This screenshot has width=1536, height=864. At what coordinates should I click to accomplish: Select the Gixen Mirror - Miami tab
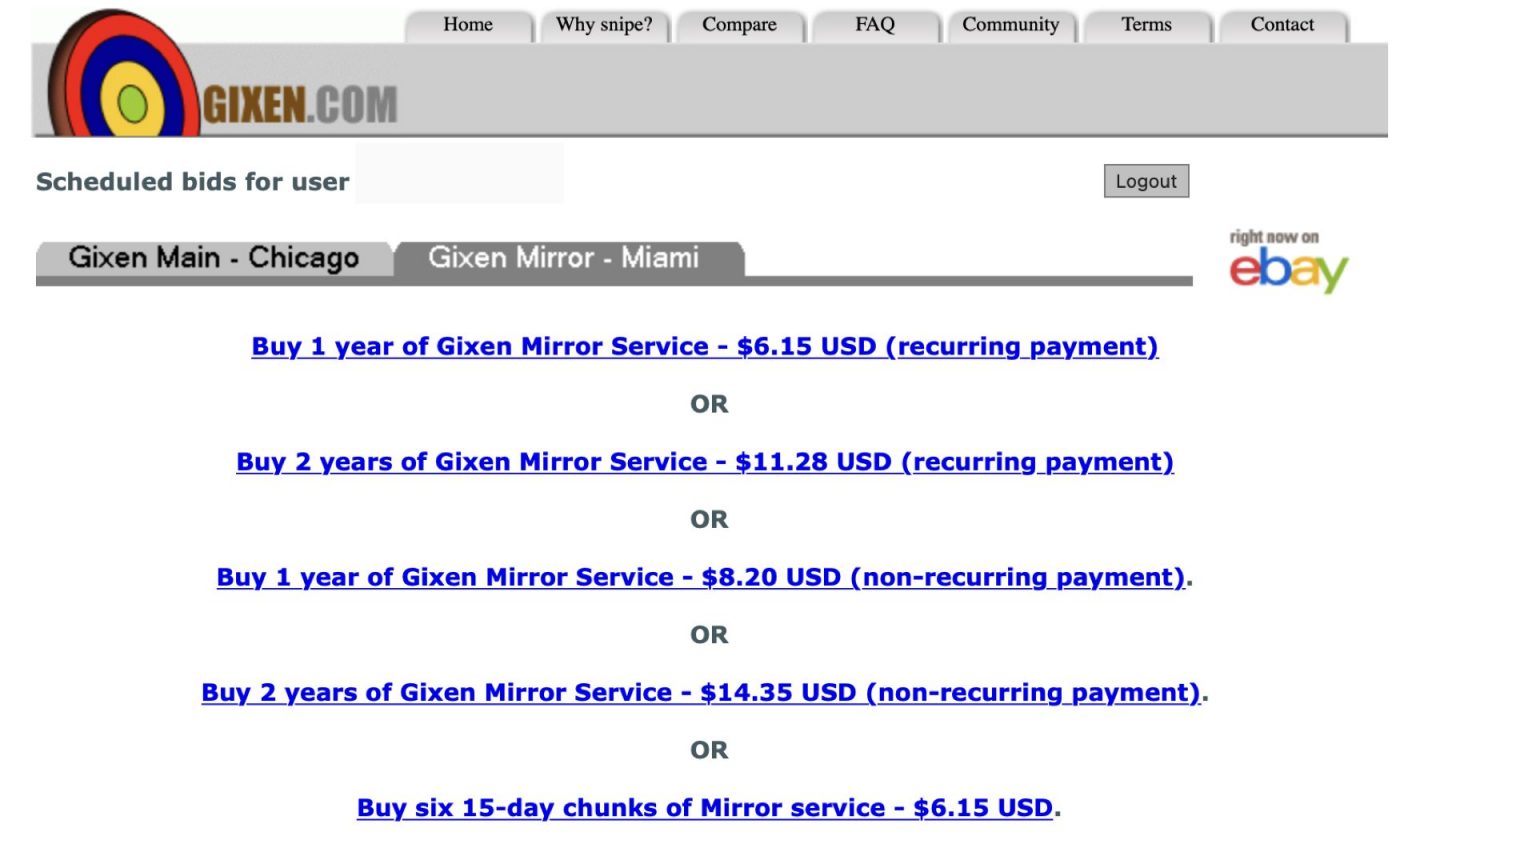563,258
